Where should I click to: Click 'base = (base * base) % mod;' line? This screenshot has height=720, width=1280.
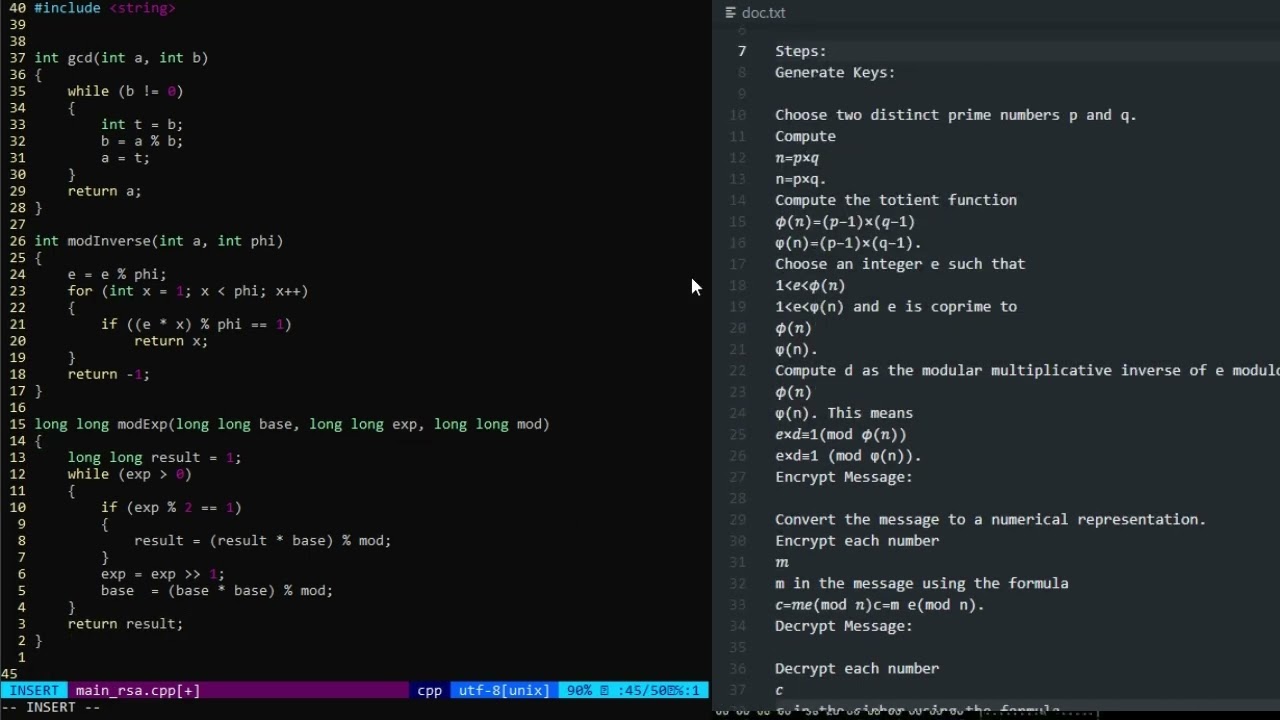pyautogui.click(x=217, y=590)
